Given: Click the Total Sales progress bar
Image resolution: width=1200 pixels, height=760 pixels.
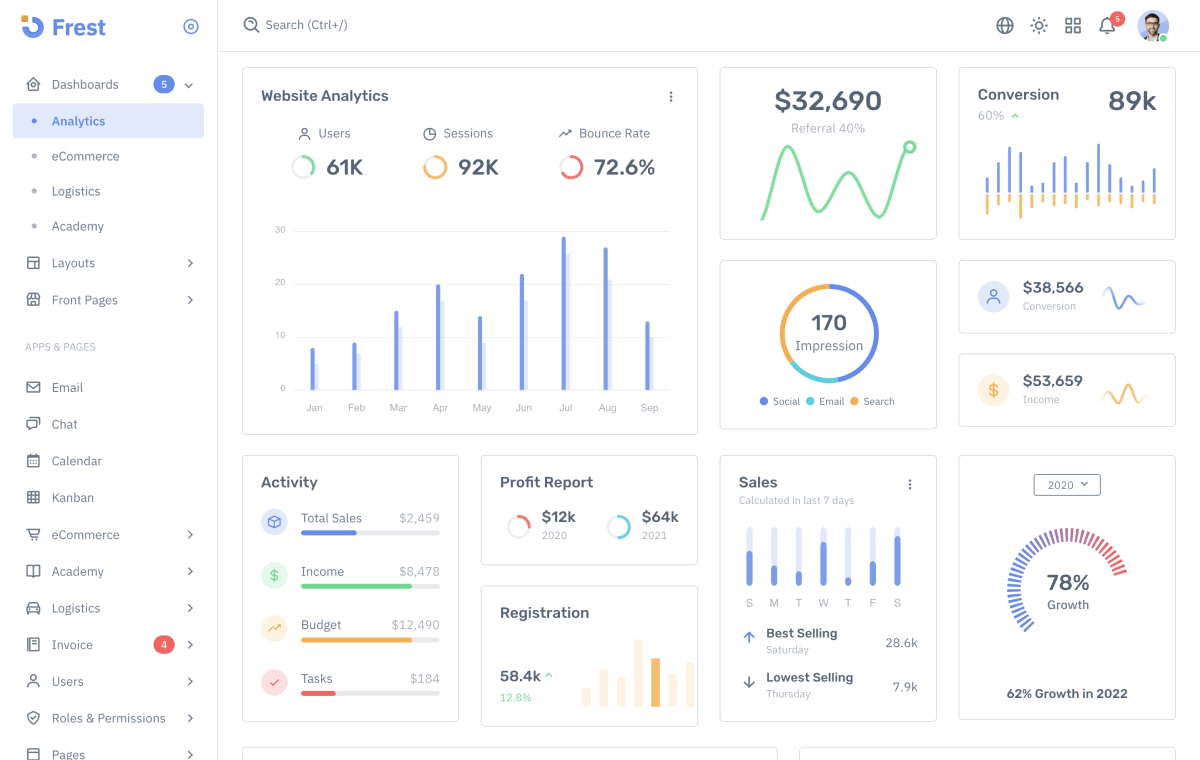Looking at the screenshot, I should (370, 533).
